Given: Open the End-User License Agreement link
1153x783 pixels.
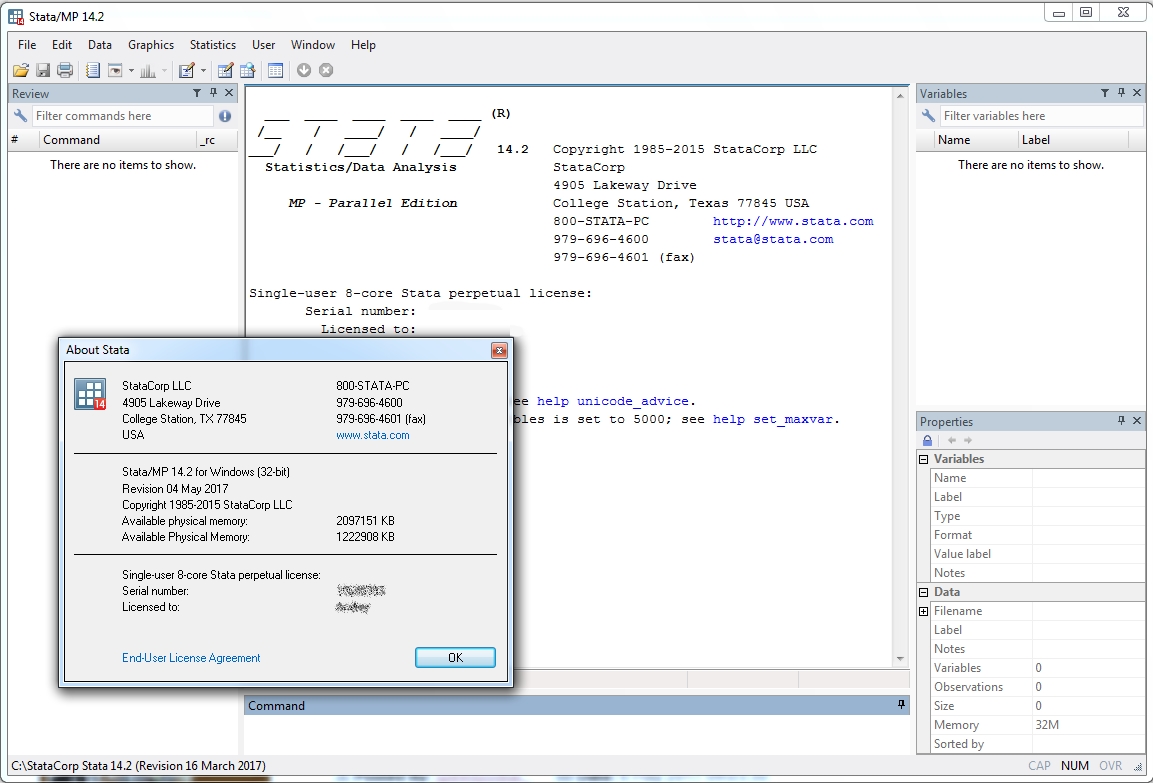Looking at the screenshot, I should tap(191, 658).
